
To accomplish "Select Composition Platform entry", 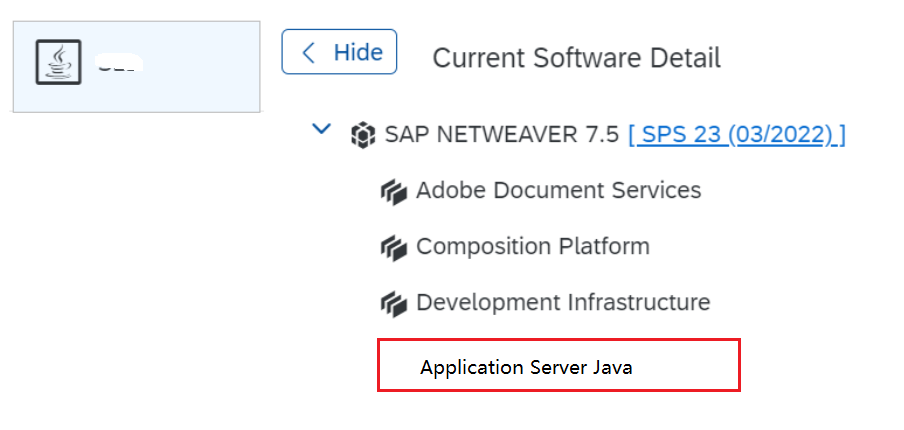I will coord(533,246).
